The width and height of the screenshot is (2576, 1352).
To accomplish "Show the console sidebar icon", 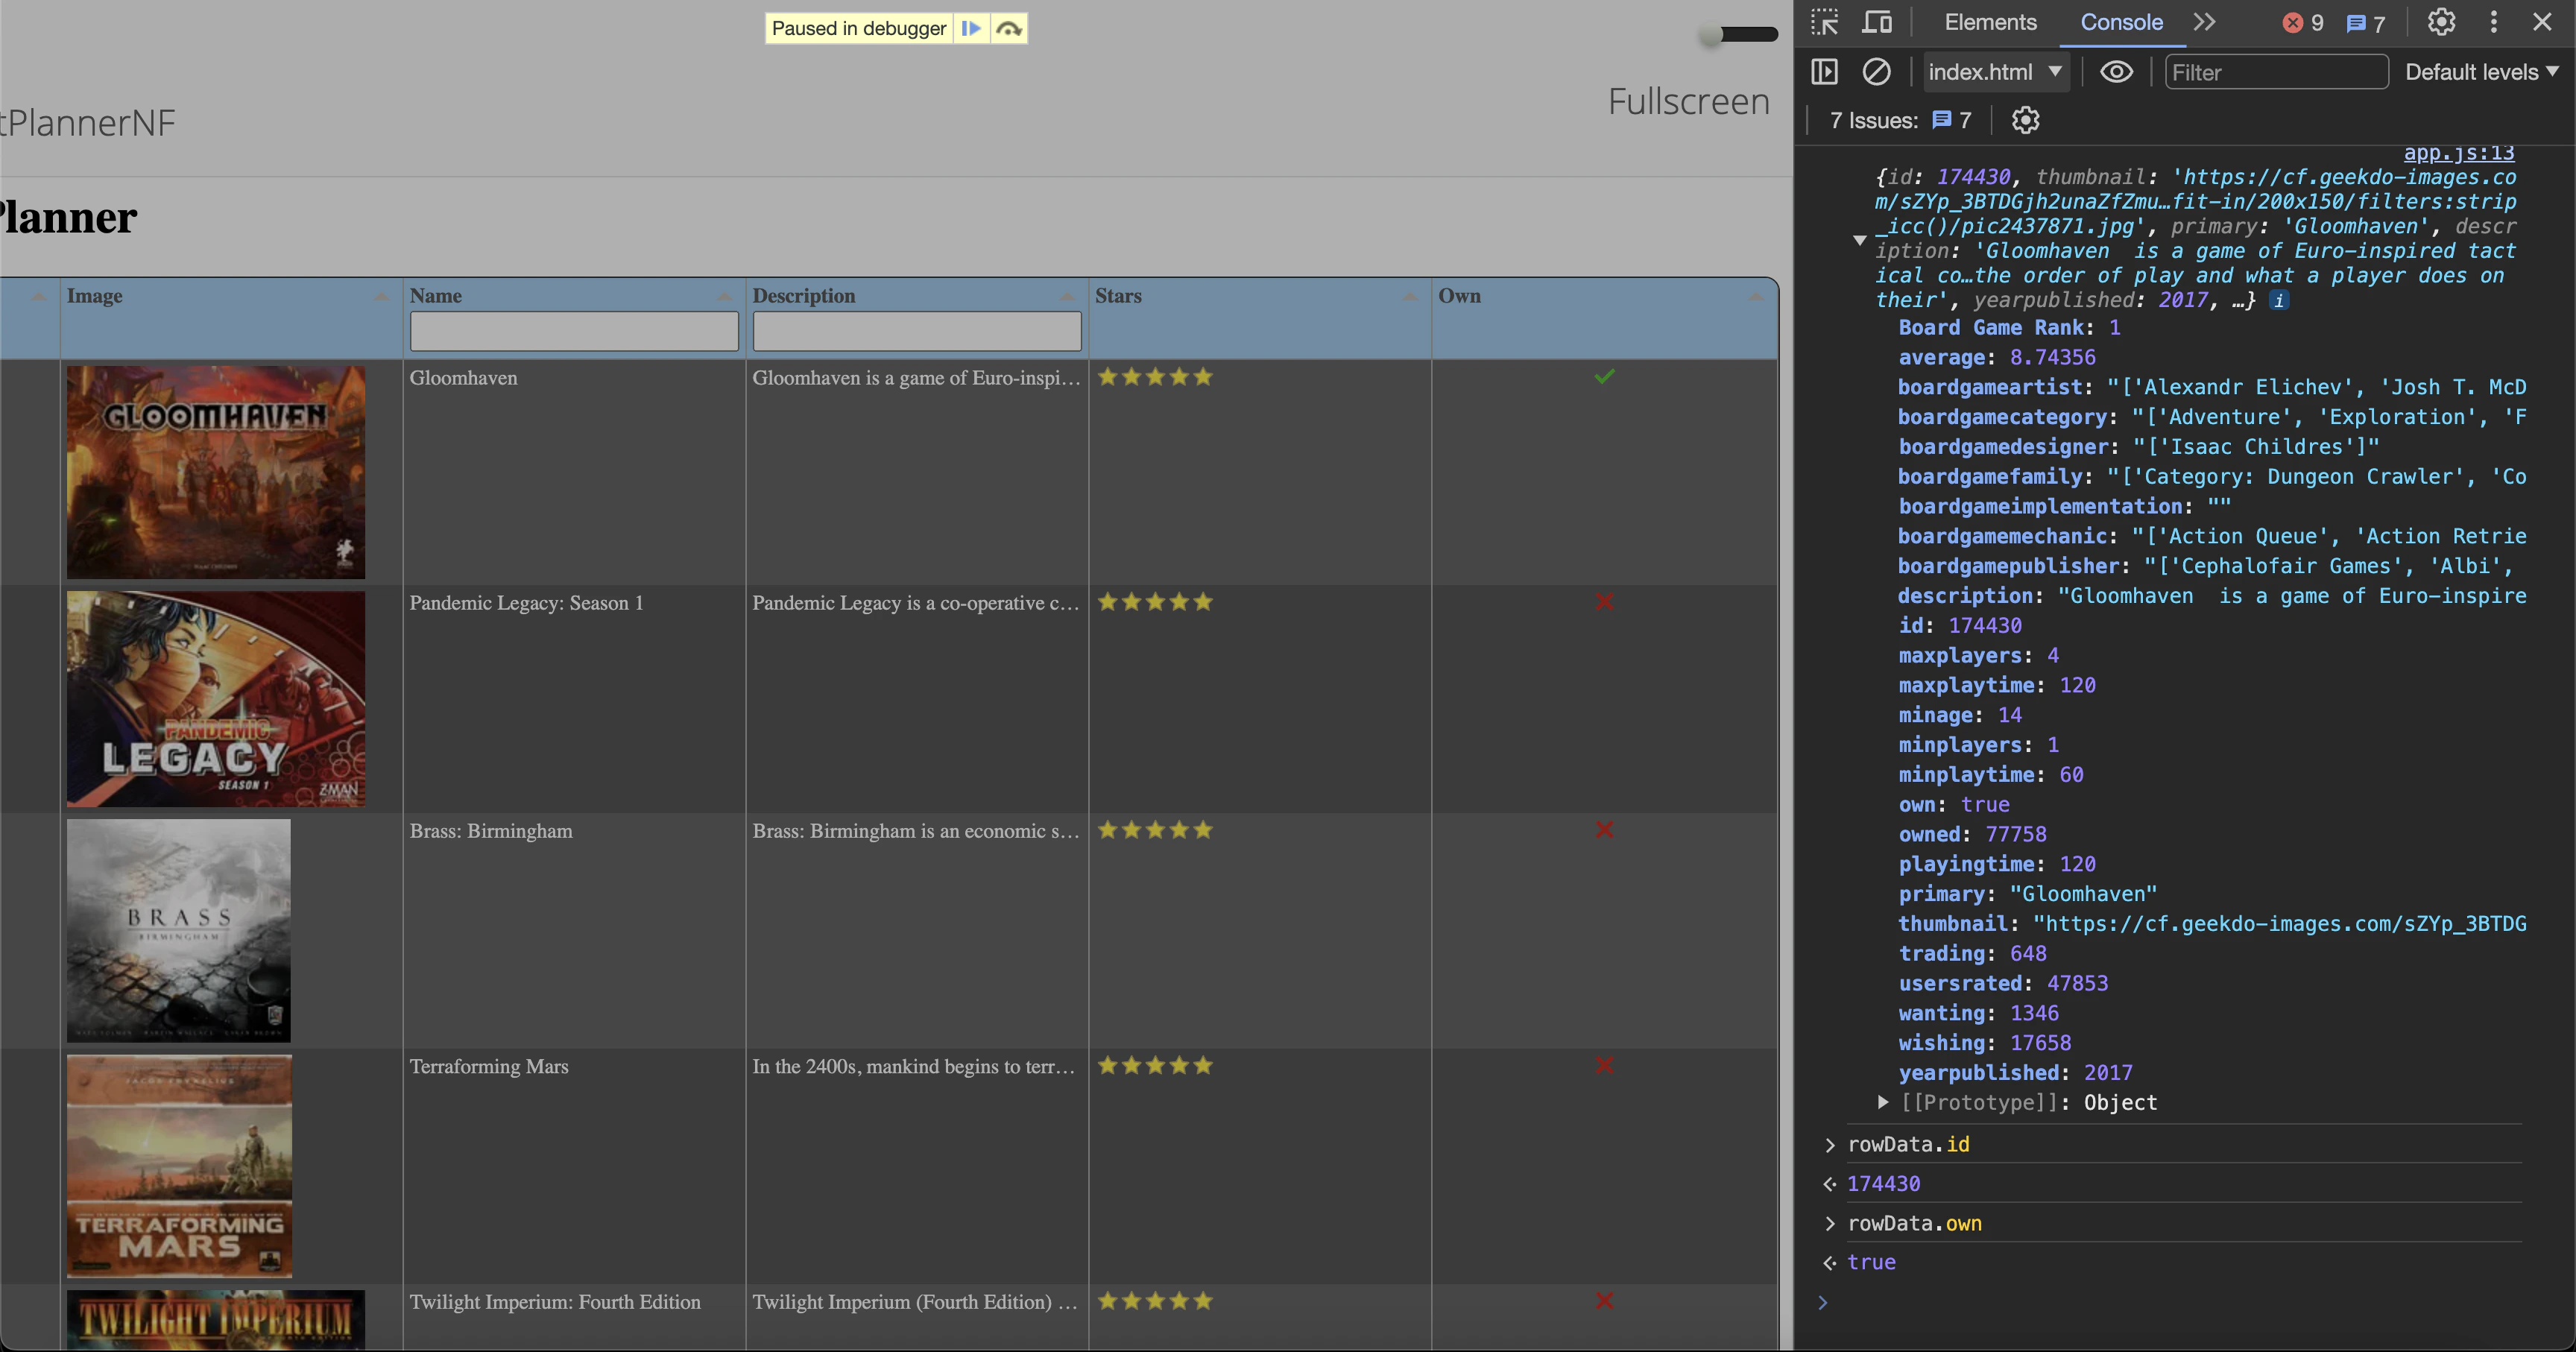I will (x=1824, y=72).
